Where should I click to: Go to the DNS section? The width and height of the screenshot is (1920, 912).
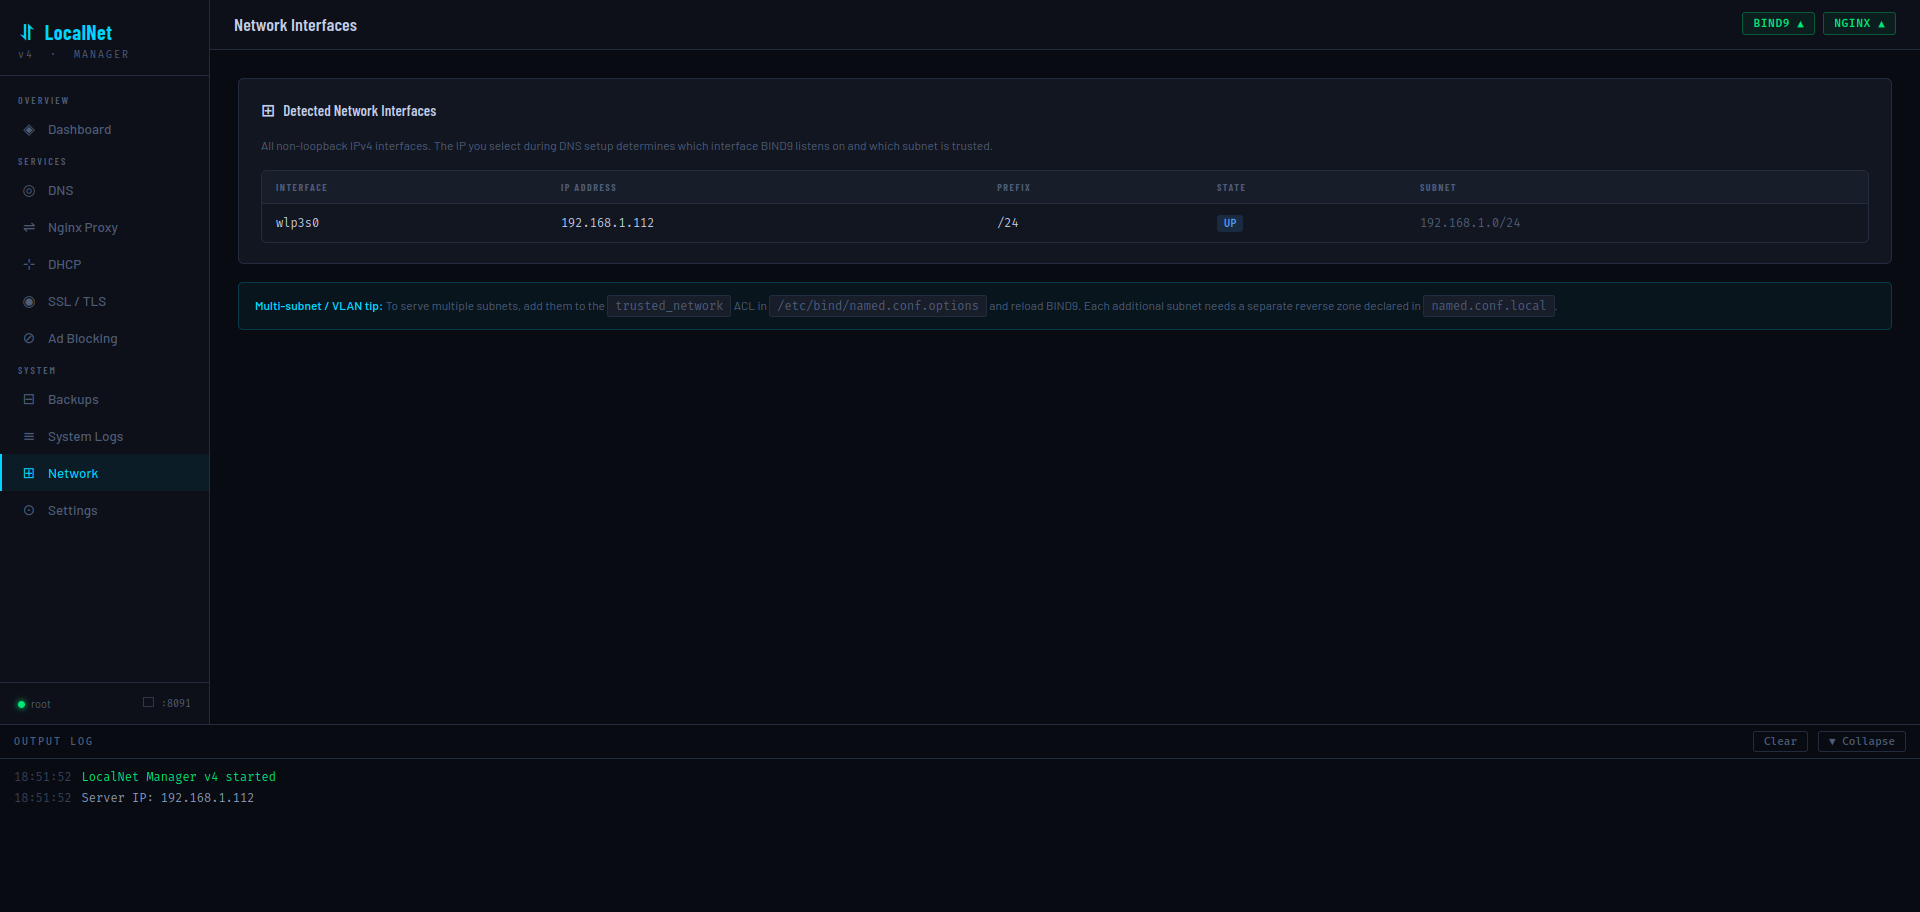click(105, 191)
